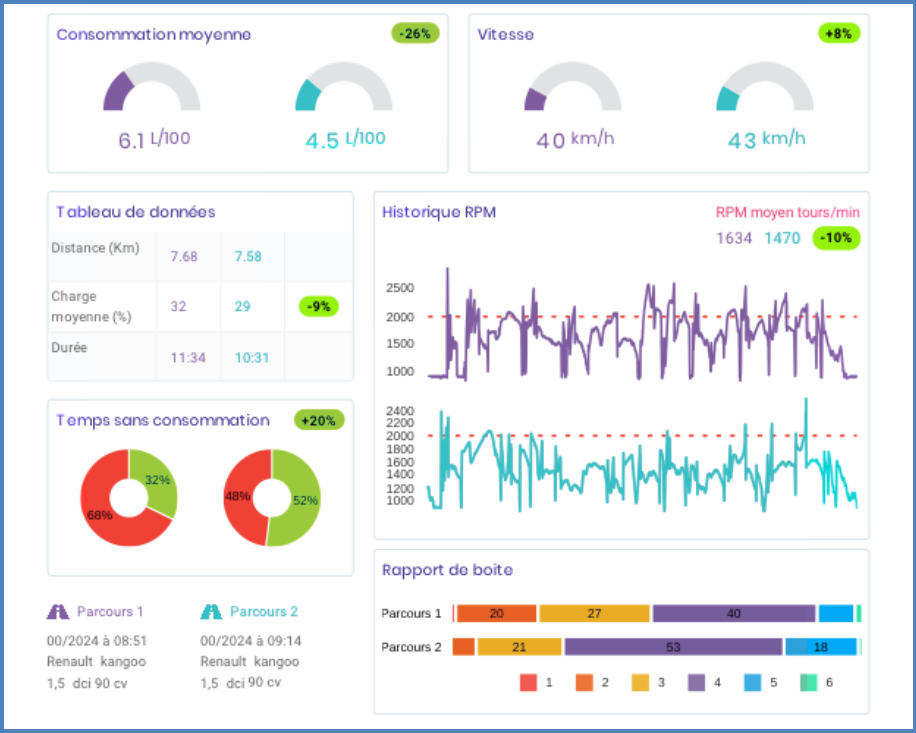Select the red legend swatch for gear 1
Image resolution: width=916 pixels, height=733 pixels.
point(528,682)
